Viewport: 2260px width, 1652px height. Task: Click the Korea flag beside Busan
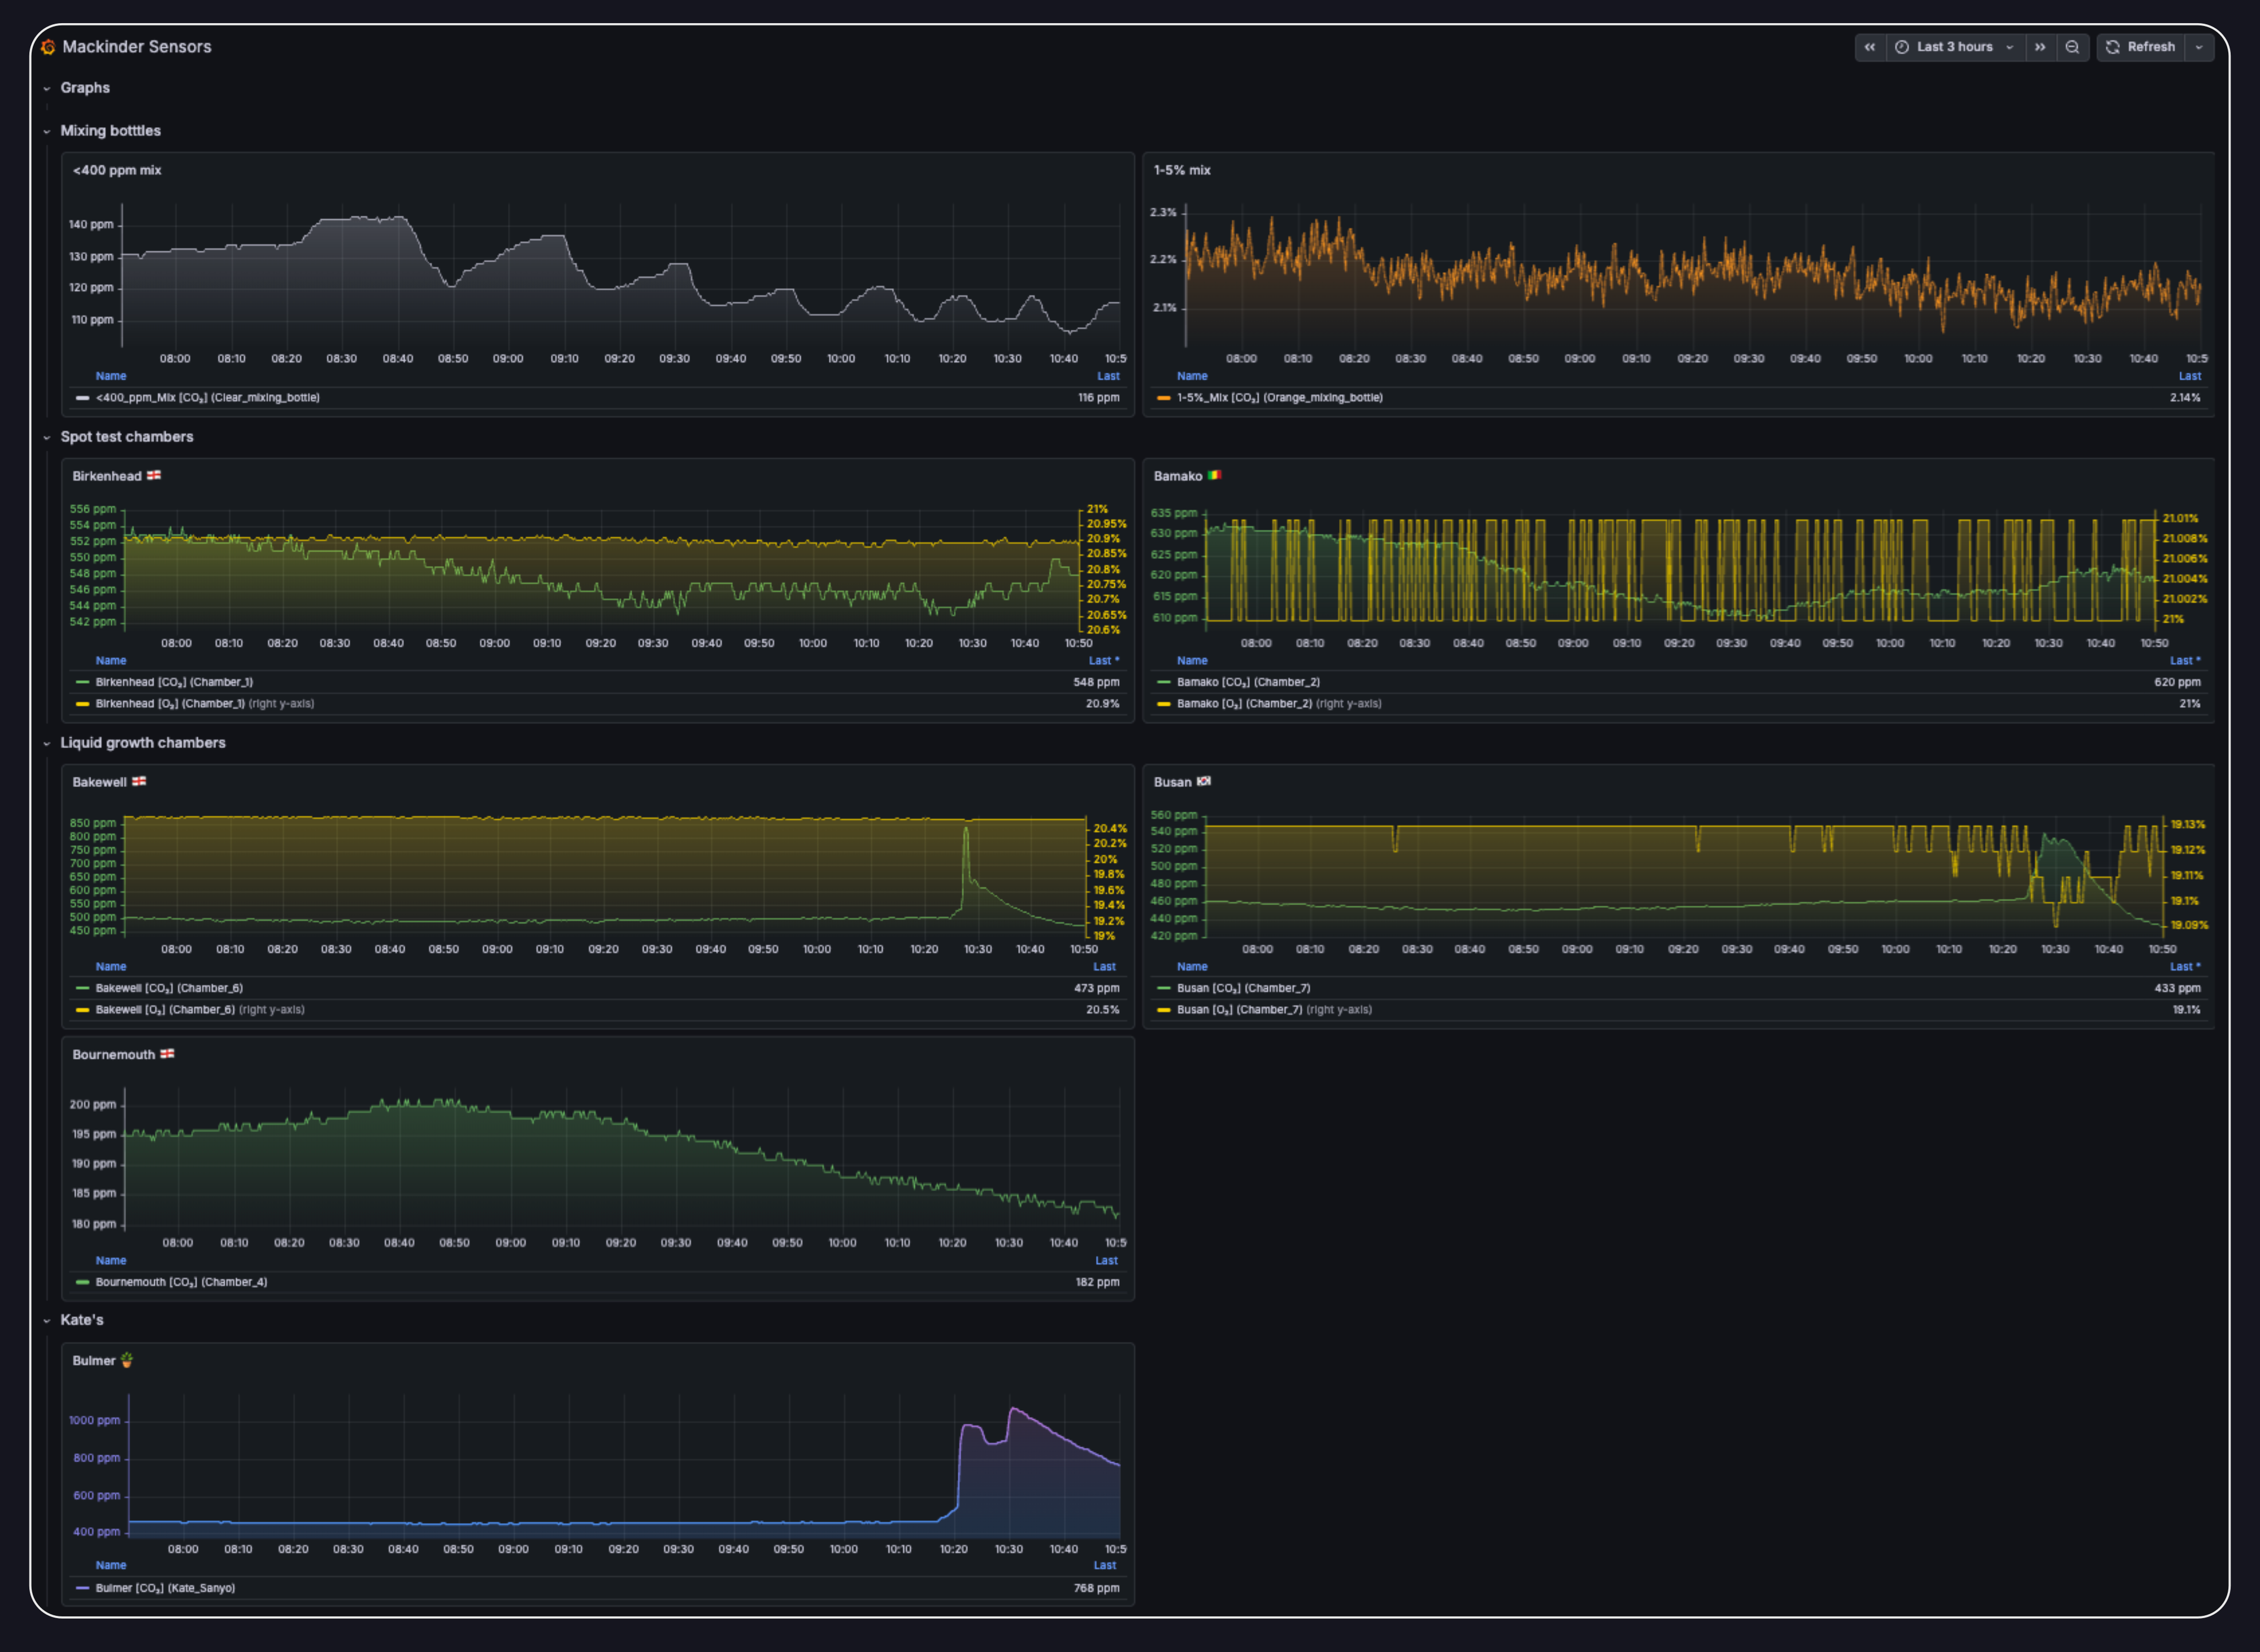click(1204, 782)
